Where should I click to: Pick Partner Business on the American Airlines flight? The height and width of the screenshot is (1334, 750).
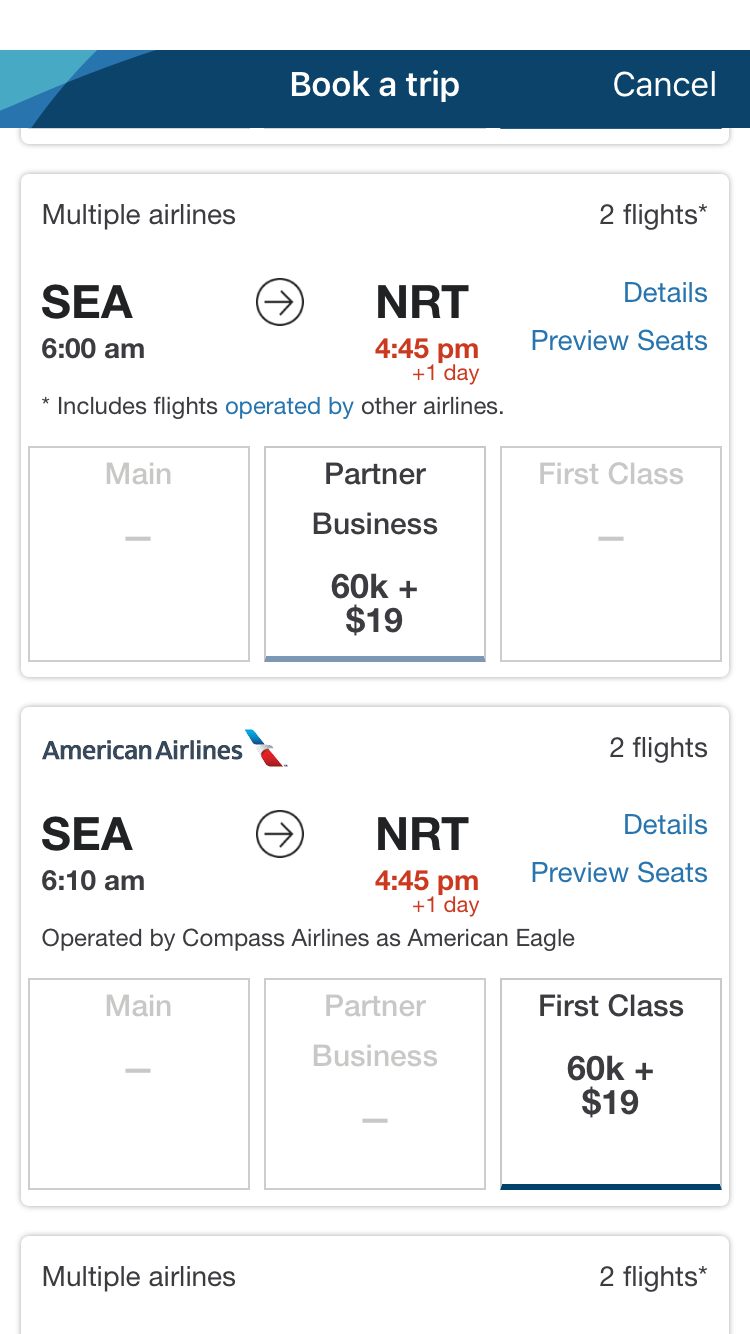[375, 1084]
